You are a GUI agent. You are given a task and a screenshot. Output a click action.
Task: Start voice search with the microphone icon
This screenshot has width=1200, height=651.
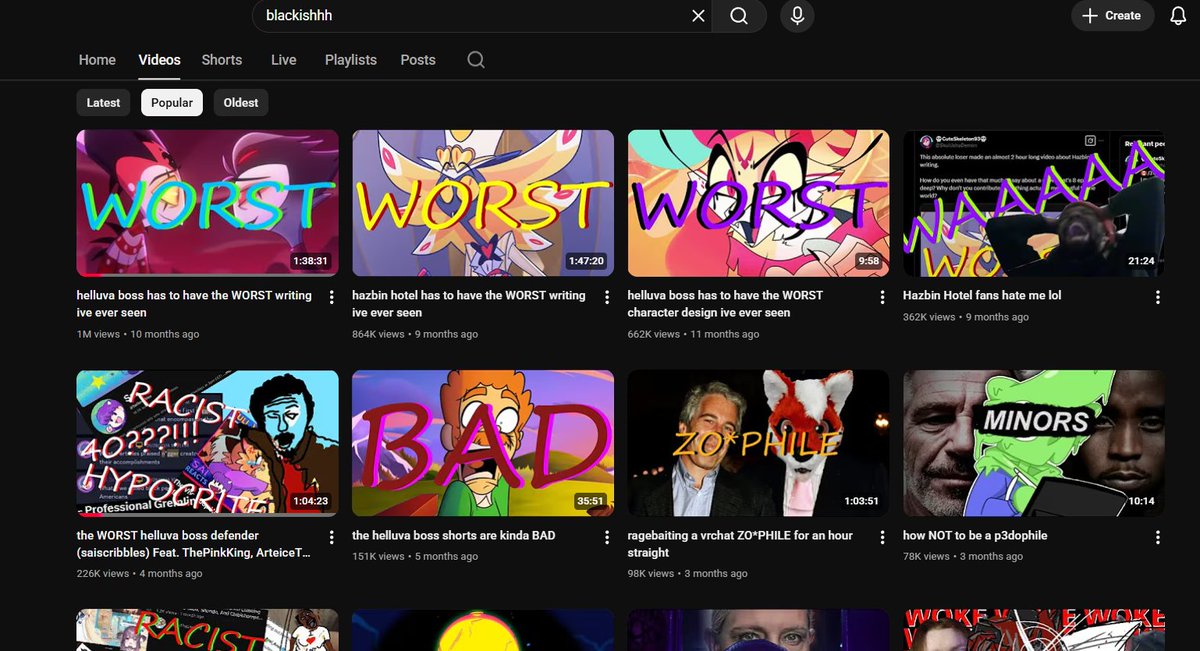(797, 16)
